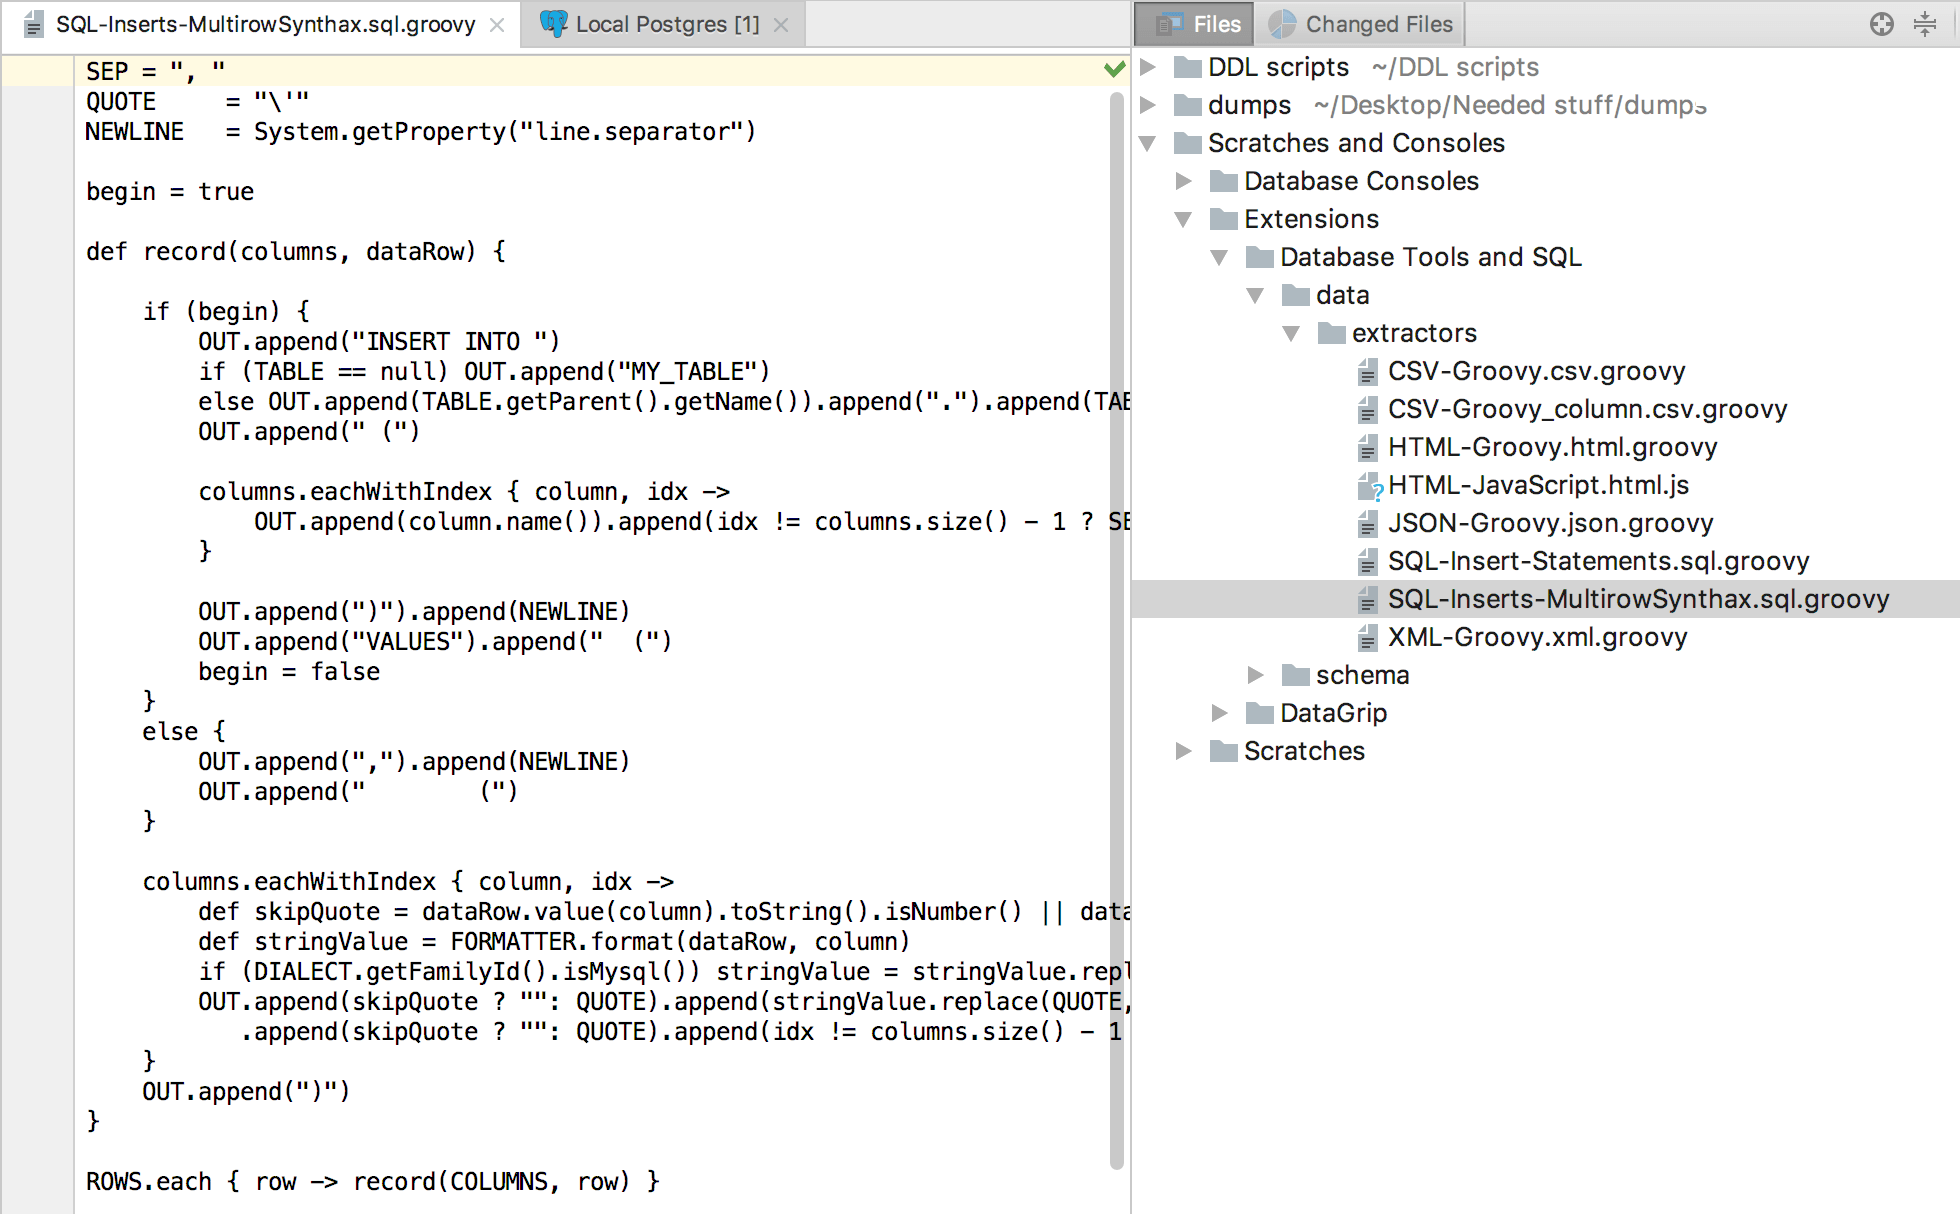Click file icon of XML-Groovy.xml.groovy
Viewport: 1960px width, 1214px height.
[x=1367, y=638]
